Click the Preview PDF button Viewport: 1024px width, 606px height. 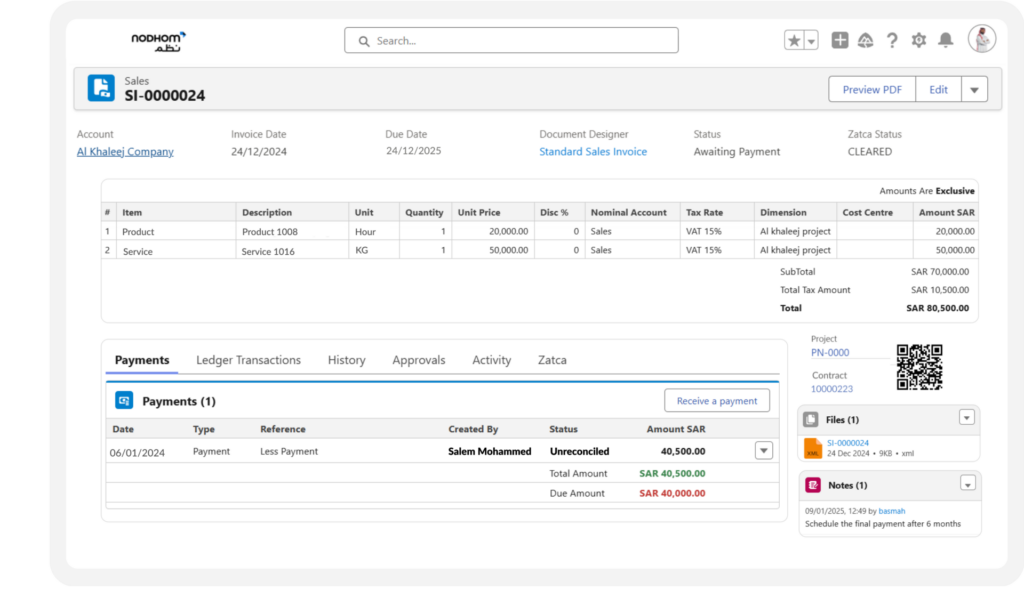click(x=872, y=89)
